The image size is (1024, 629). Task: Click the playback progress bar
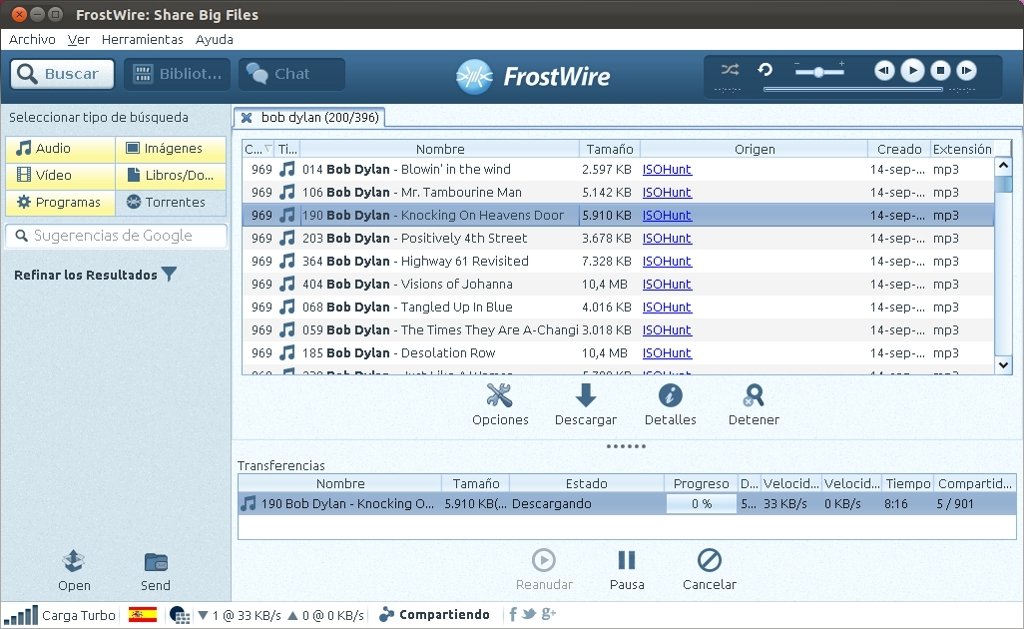[x=853, y=89]
